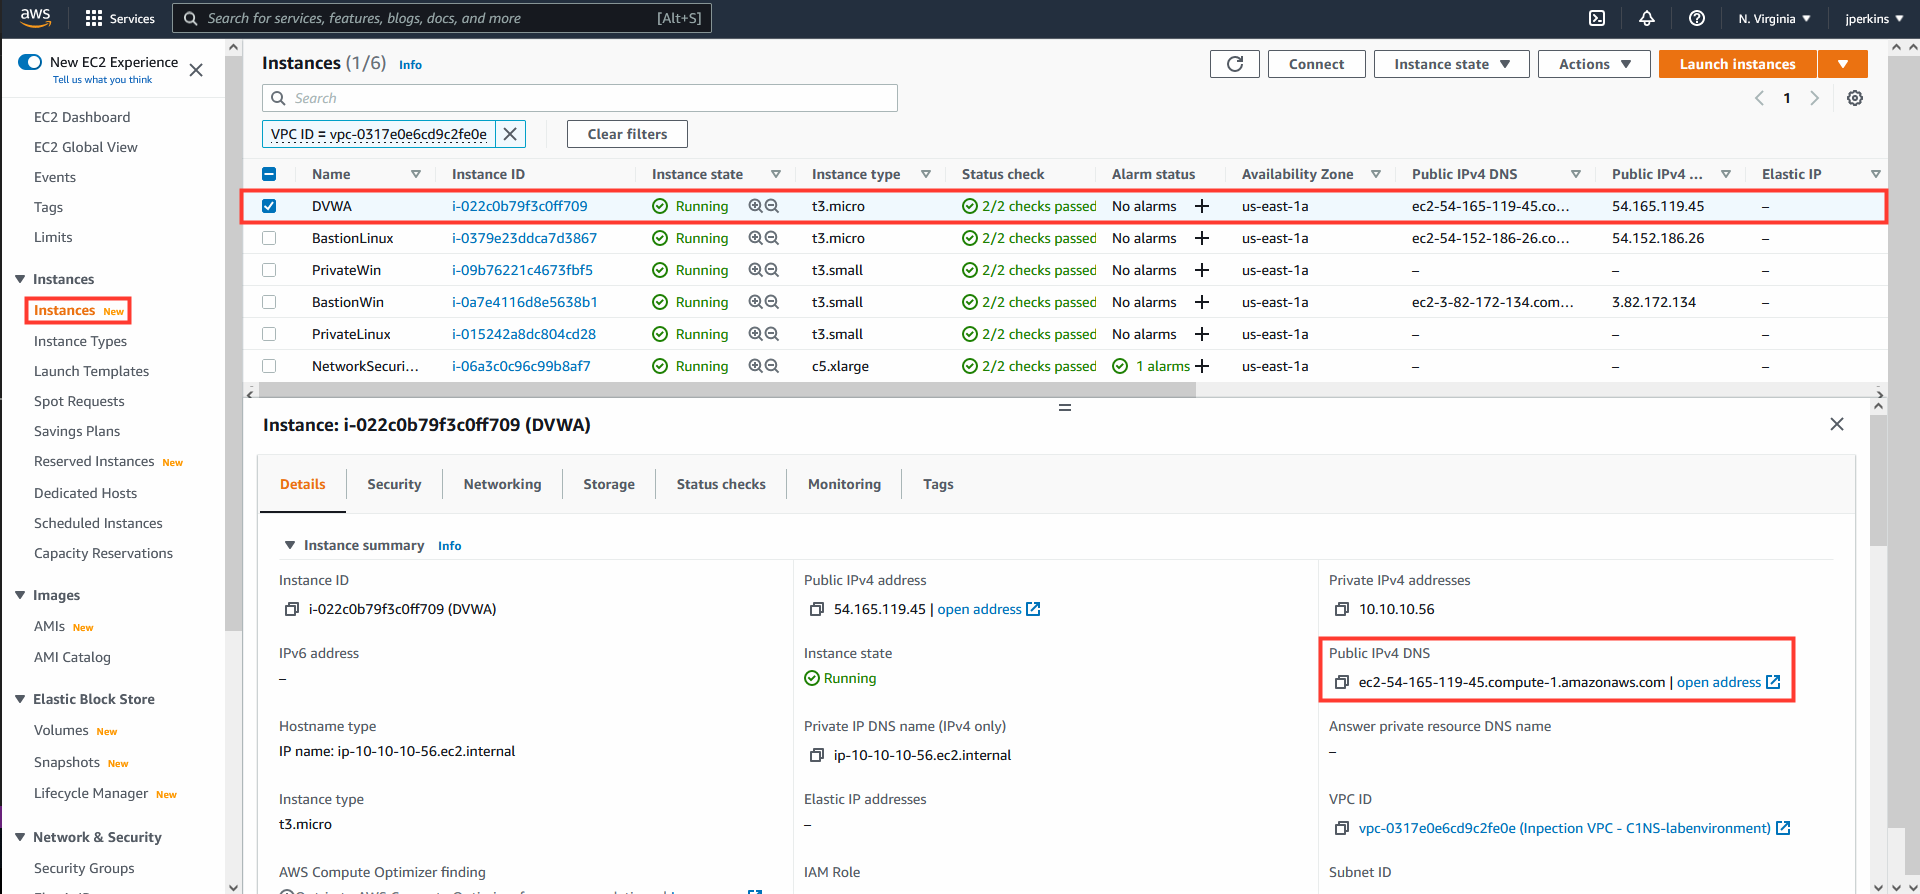This screenshot has height=894, width=1920.
Task: Switch to the Monitoring tab
Action: pos(844,484)
